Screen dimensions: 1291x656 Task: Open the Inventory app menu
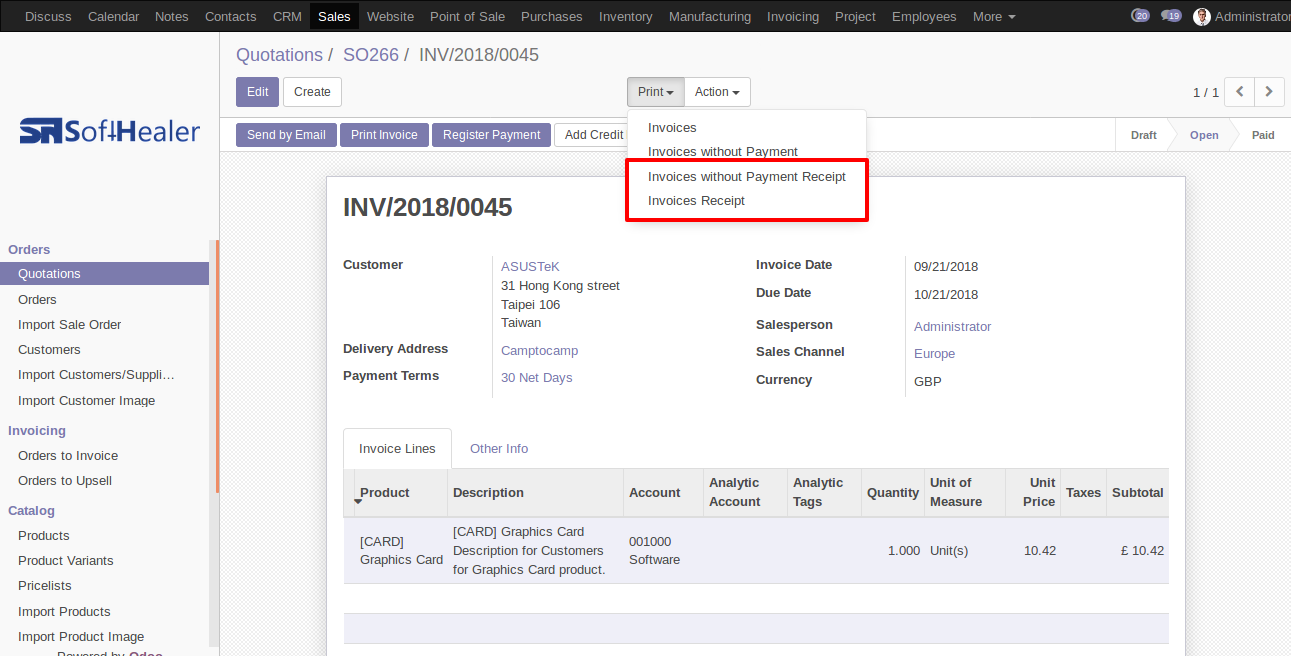click(625, 17)
